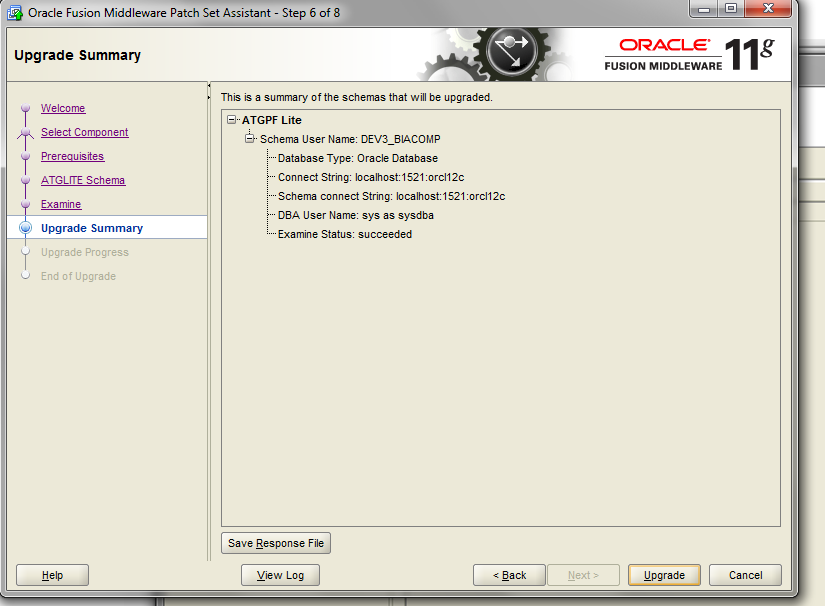Select the Database Type: Oracle Database row

pos(358,158)
